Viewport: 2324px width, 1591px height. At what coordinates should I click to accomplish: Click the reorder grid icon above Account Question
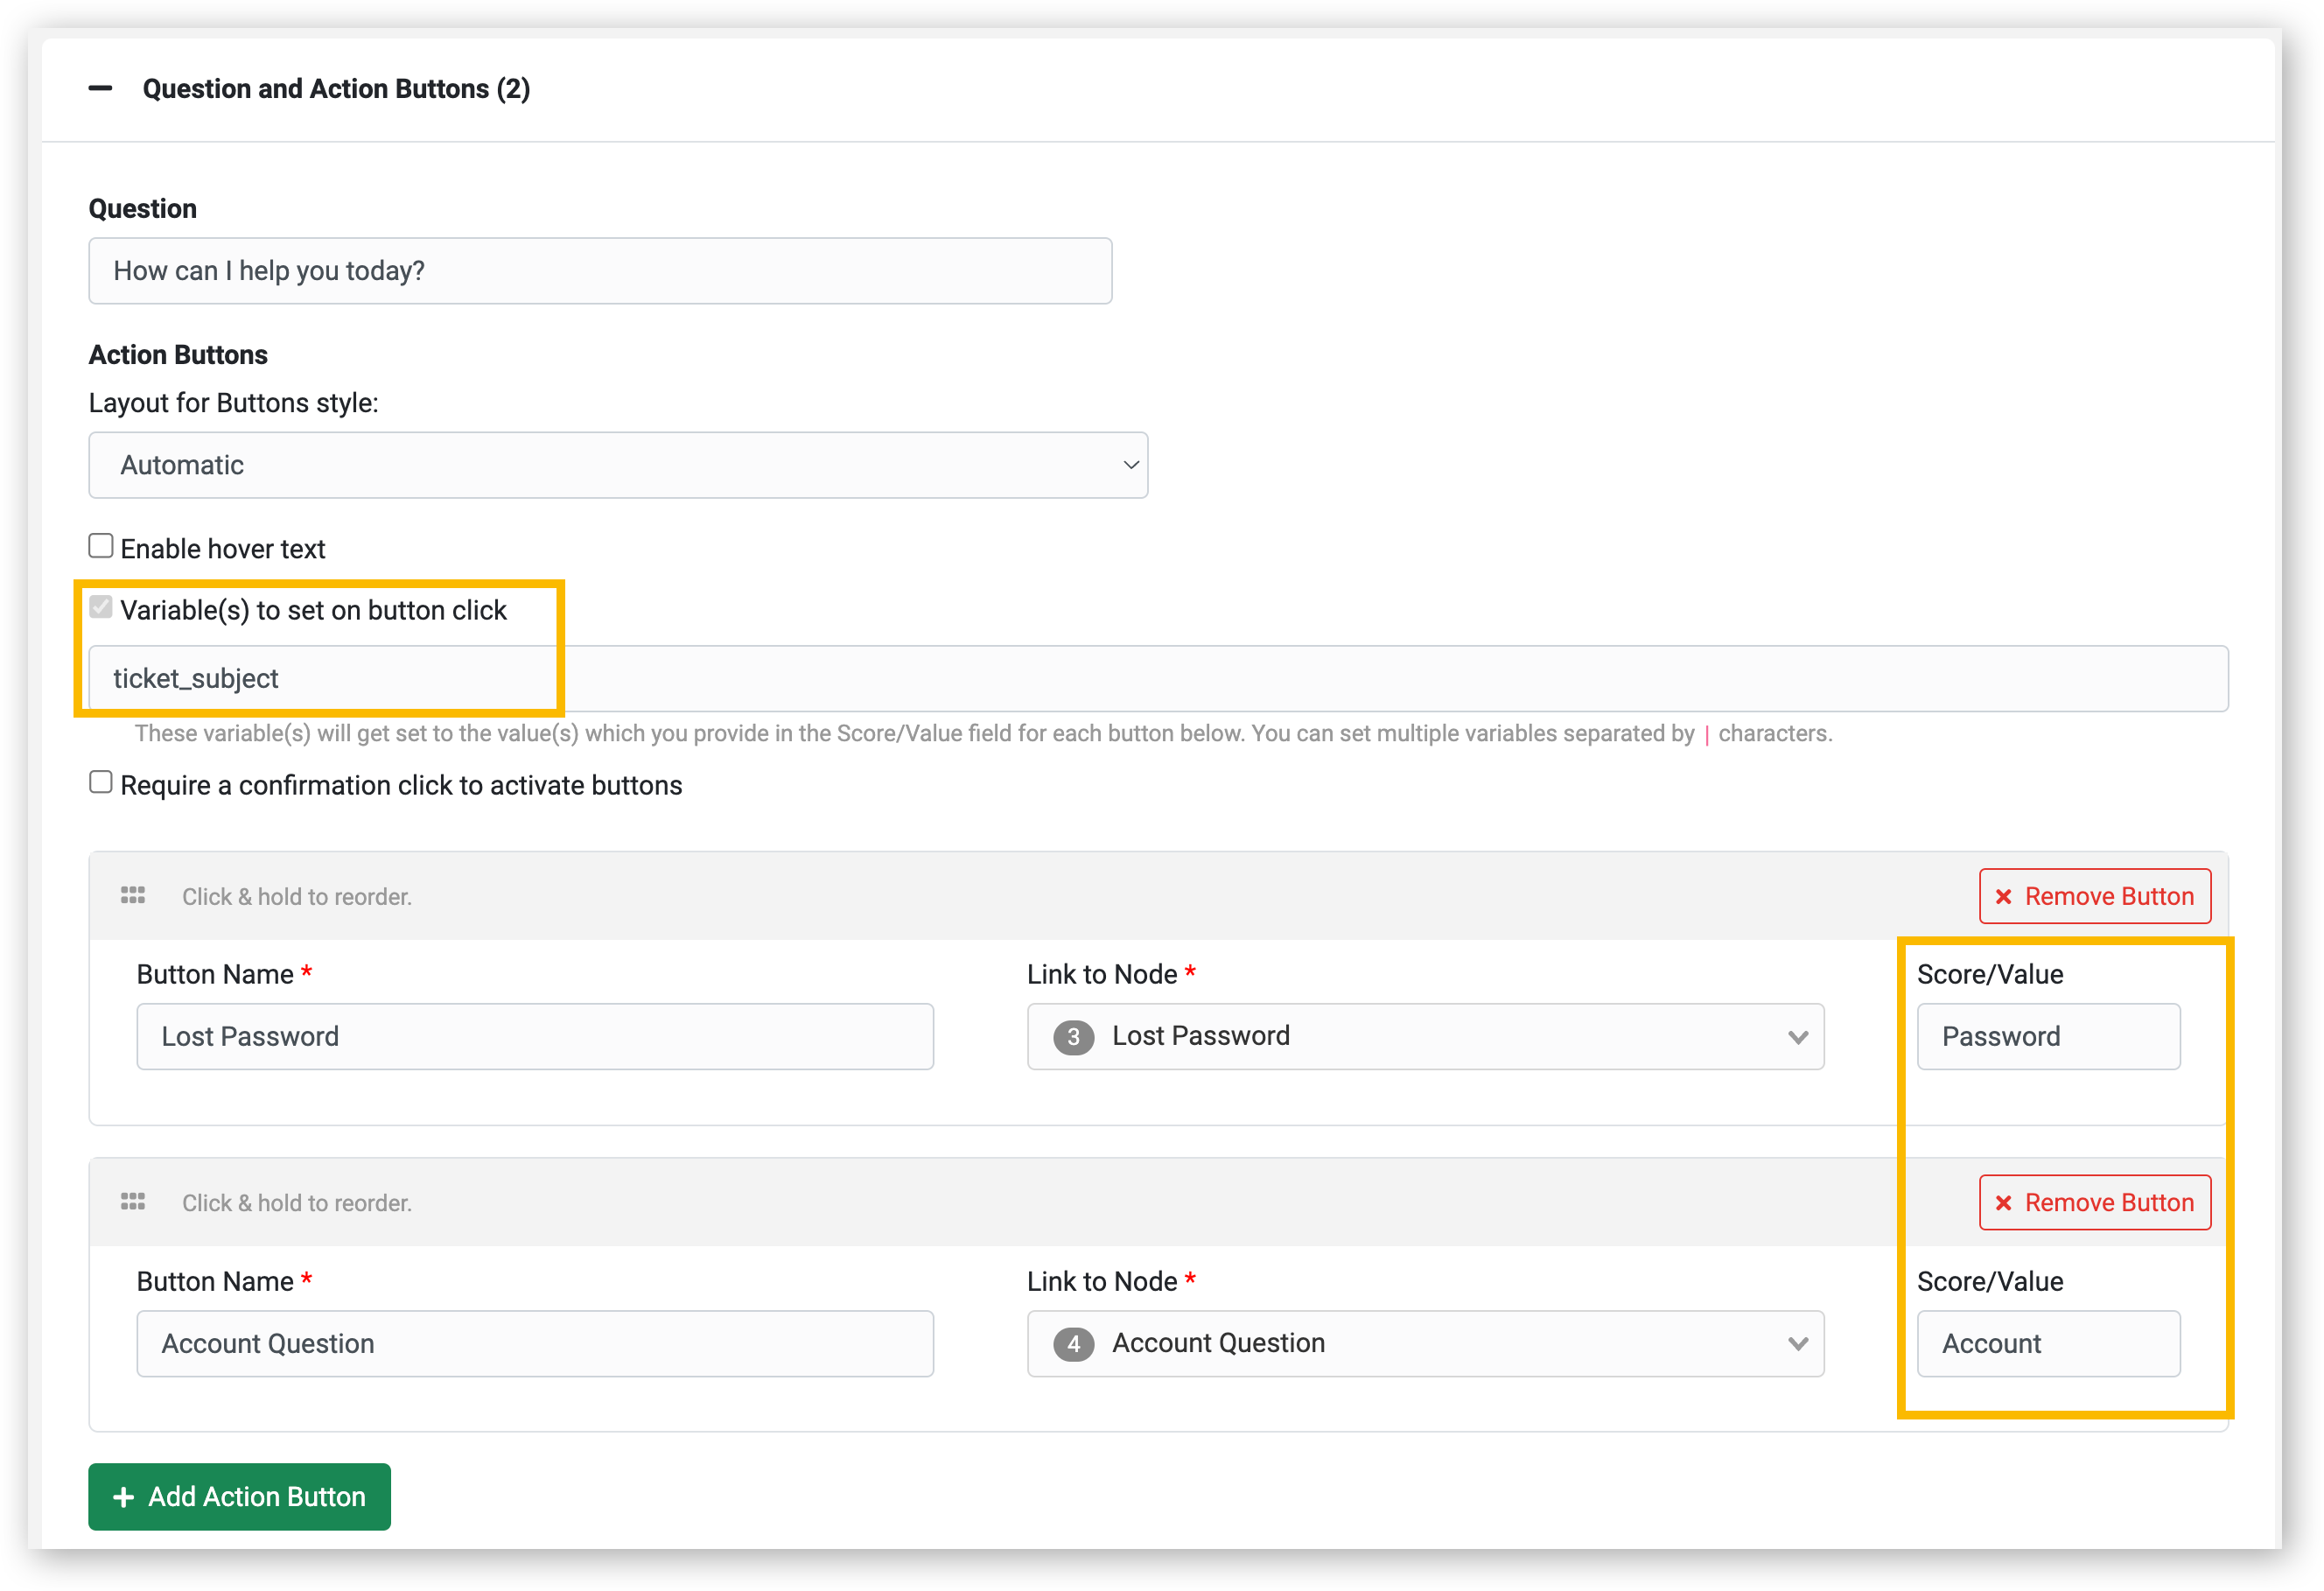point(133,1202)
